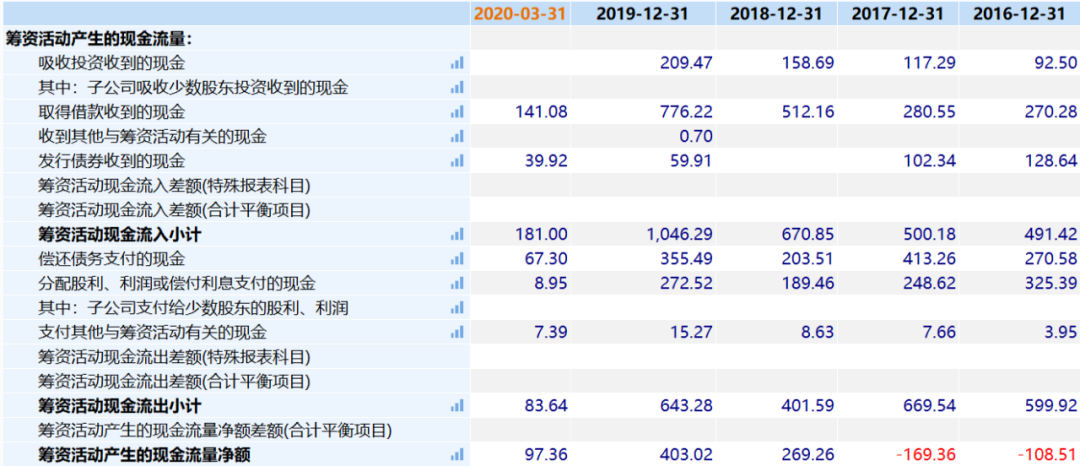Viewport: 1080px width, 466px height.
Task: Click the cell value 158.69
Action: [x=807, y=63]
